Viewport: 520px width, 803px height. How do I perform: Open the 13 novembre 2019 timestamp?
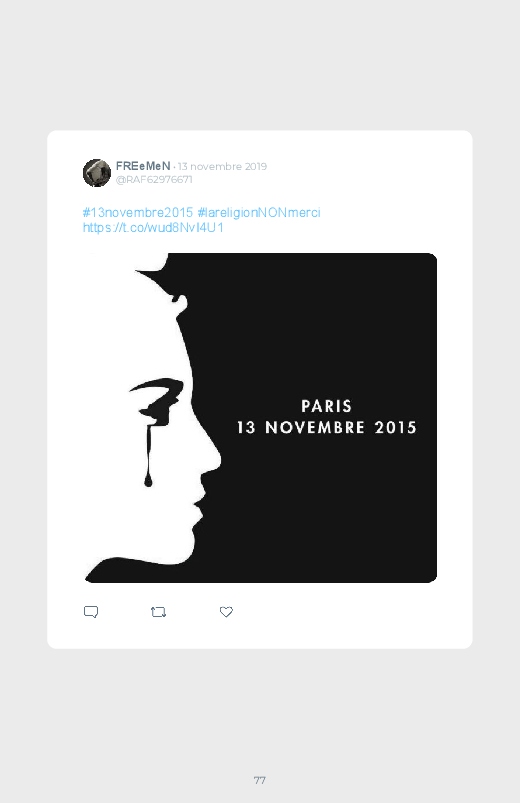pos(222,166)
